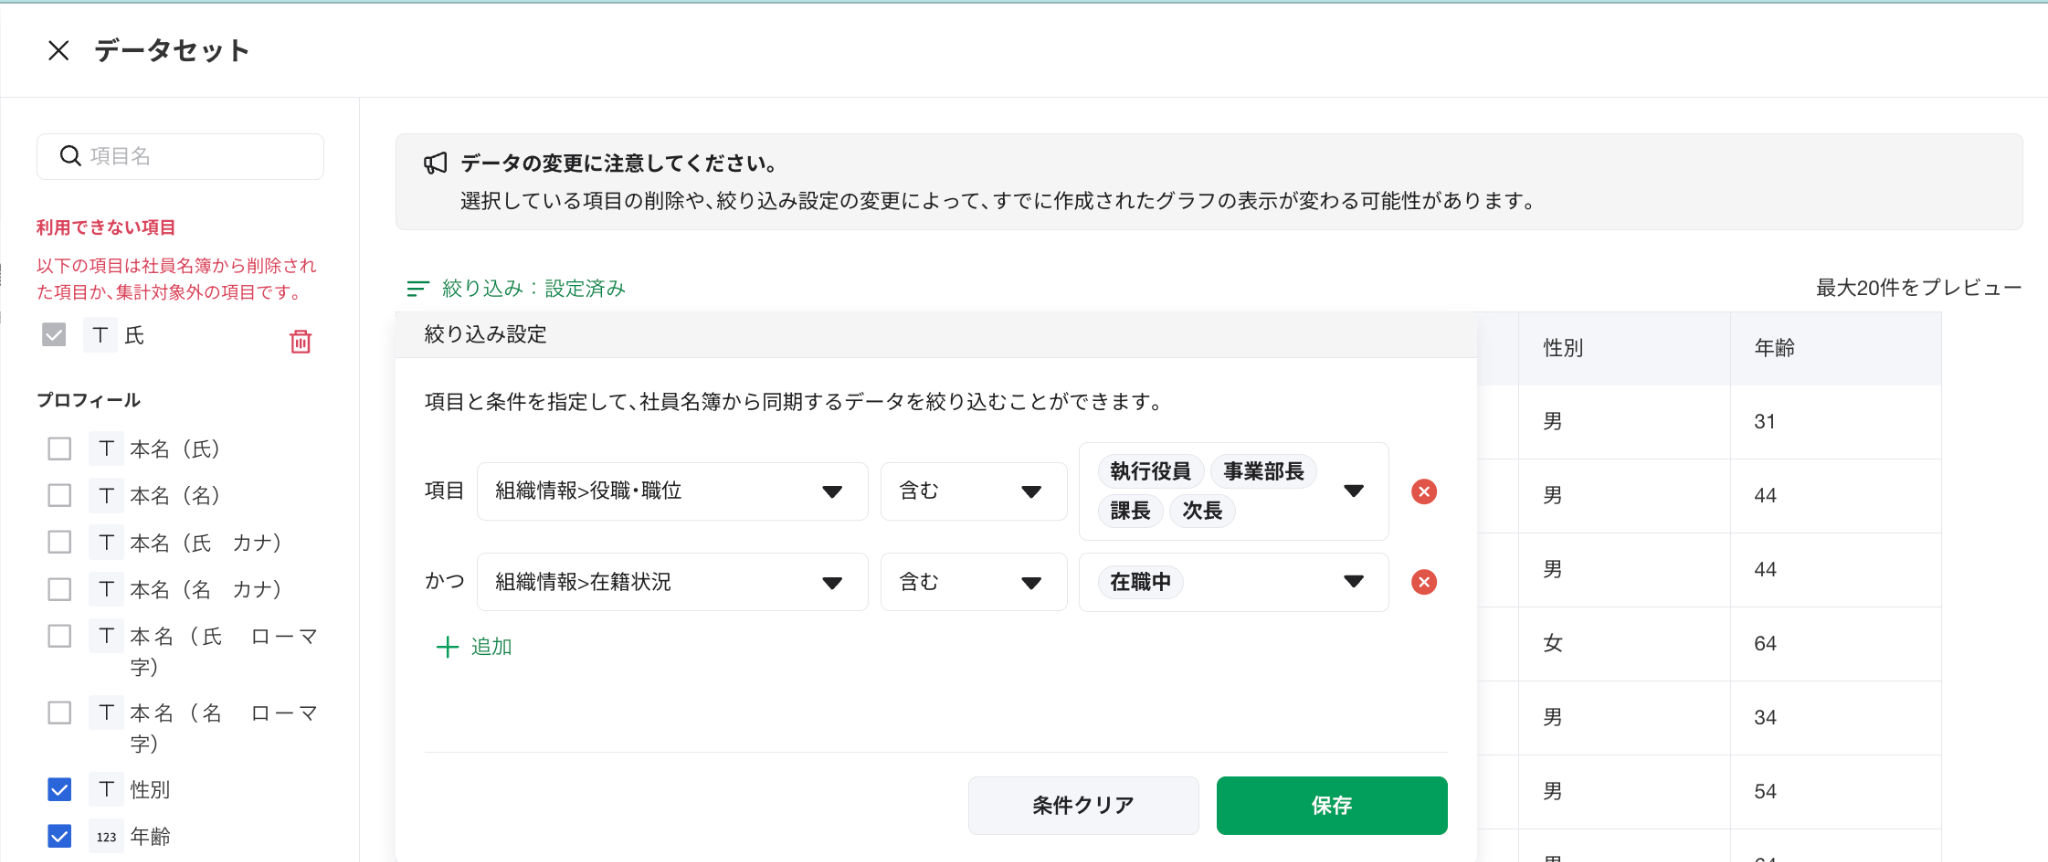The image size is (2048, 862).
Task: Click the T text type icon for 性別
Action: pos(106,790)
